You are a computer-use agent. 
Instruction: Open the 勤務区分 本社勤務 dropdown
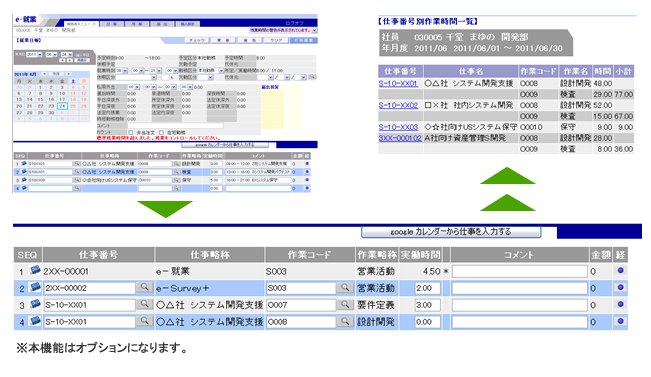pos(210,71)
